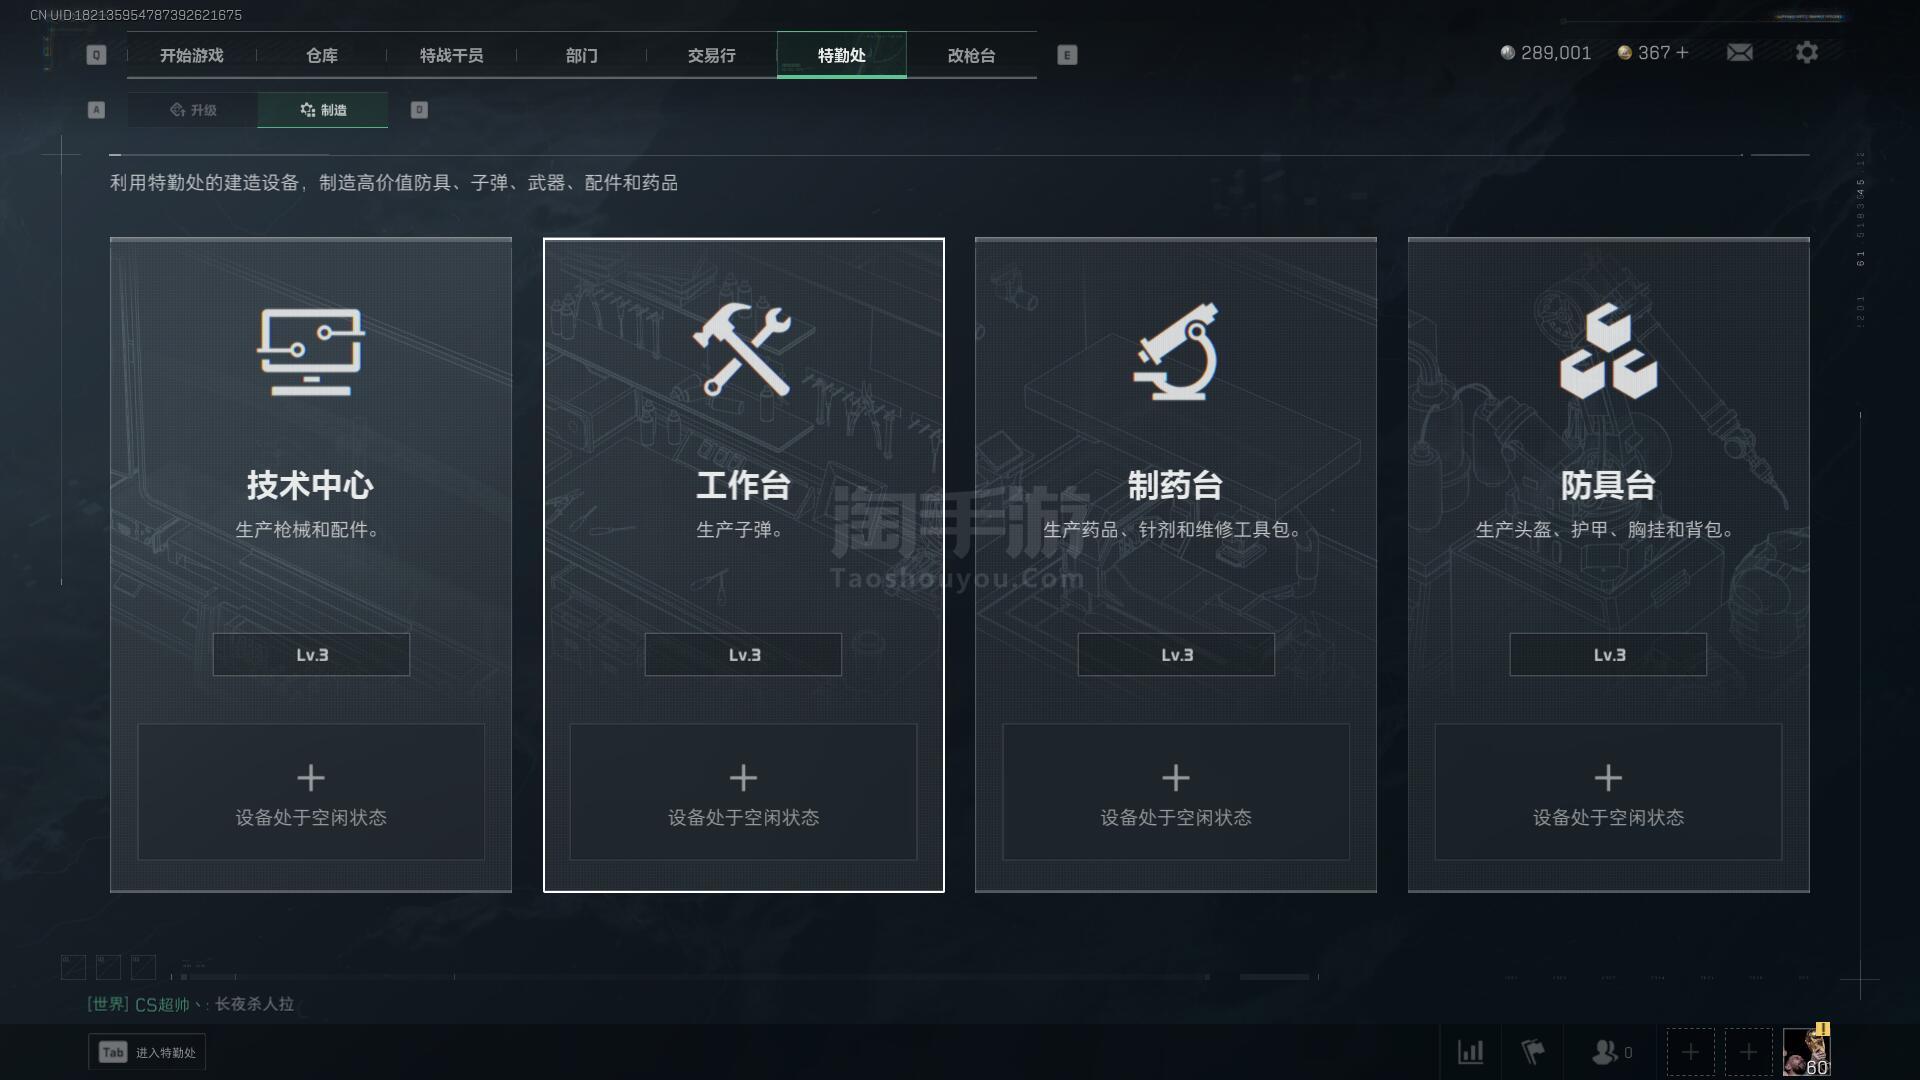Open the settings gear icon

pos(1806,52)
